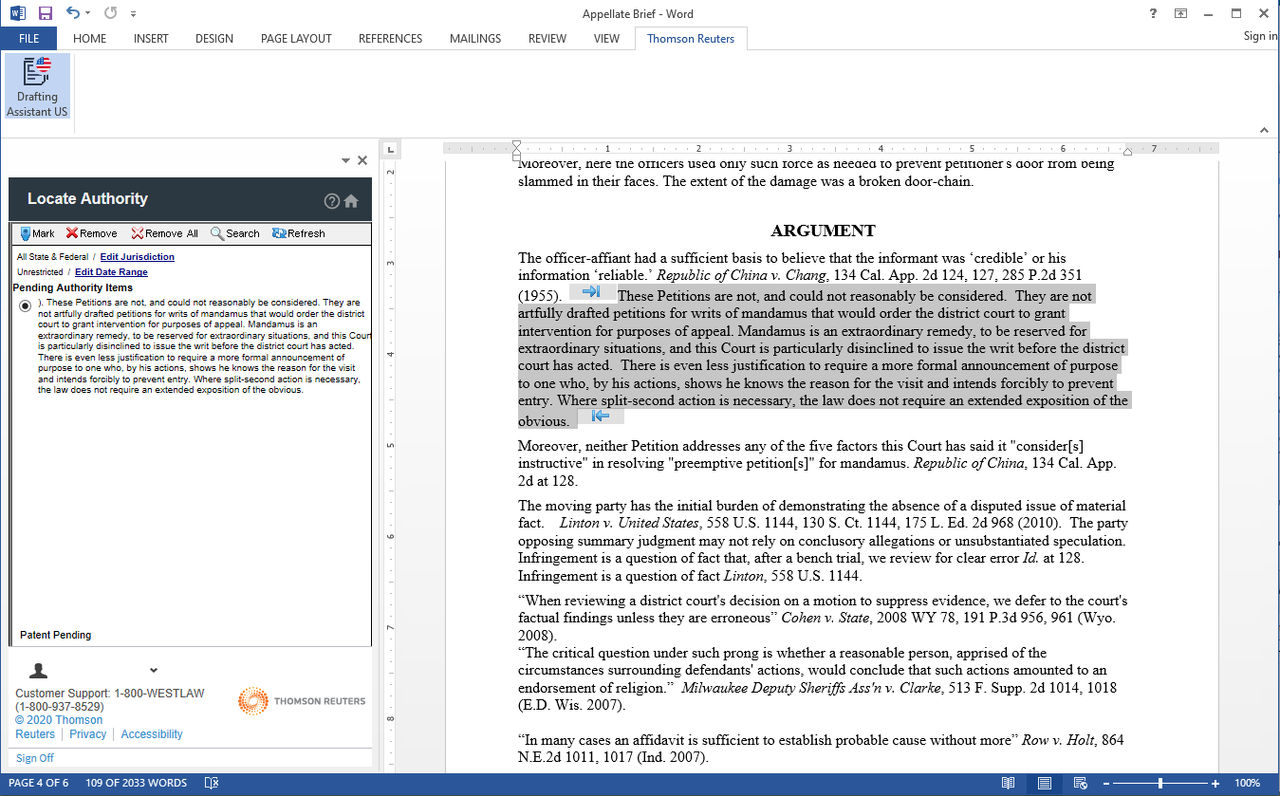The width and height of the screenshot is (1280, 796).
Task: Switch to Web Layout view in status bar
Action: pos(1078,783)
